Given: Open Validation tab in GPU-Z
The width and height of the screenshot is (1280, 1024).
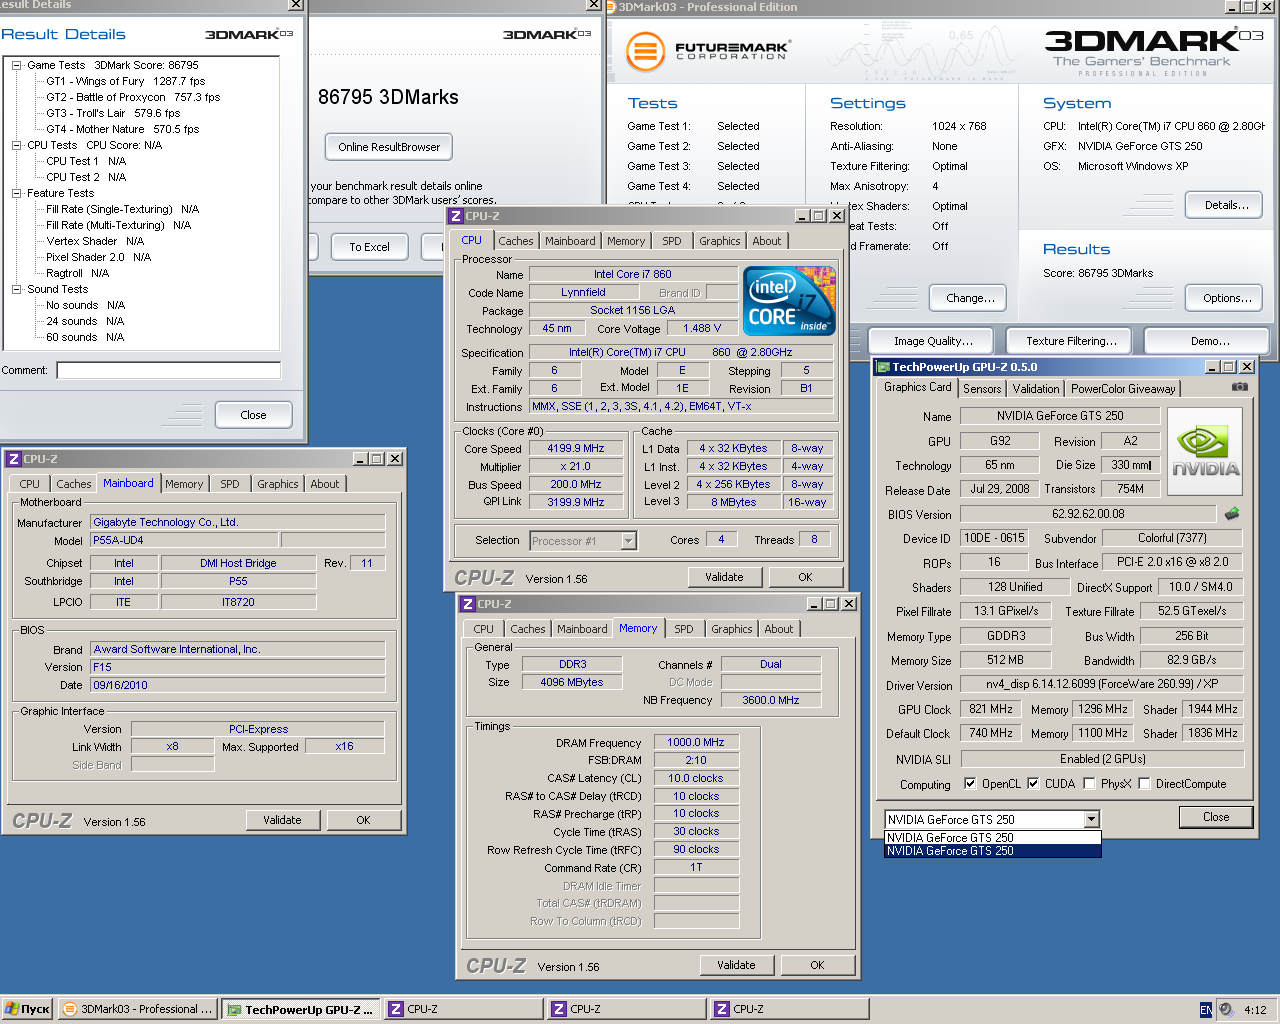Looking at the screenshot, I should [1036, 389].
